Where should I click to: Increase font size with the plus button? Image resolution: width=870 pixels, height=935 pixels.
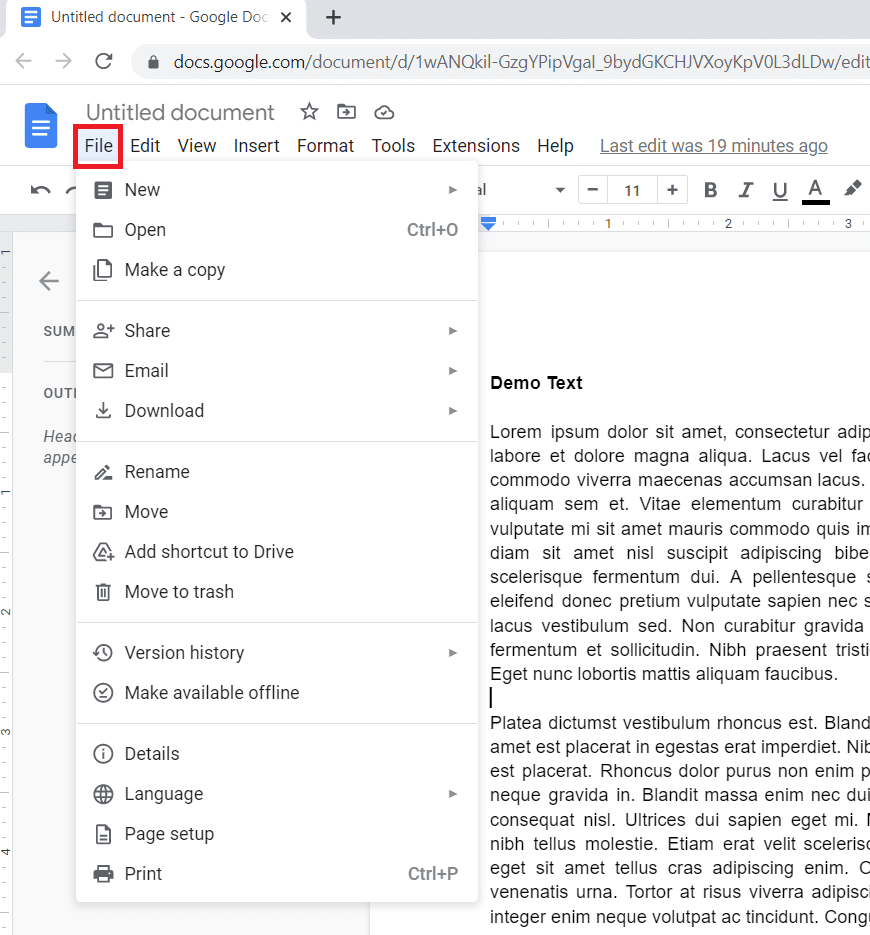coord(672,189)
